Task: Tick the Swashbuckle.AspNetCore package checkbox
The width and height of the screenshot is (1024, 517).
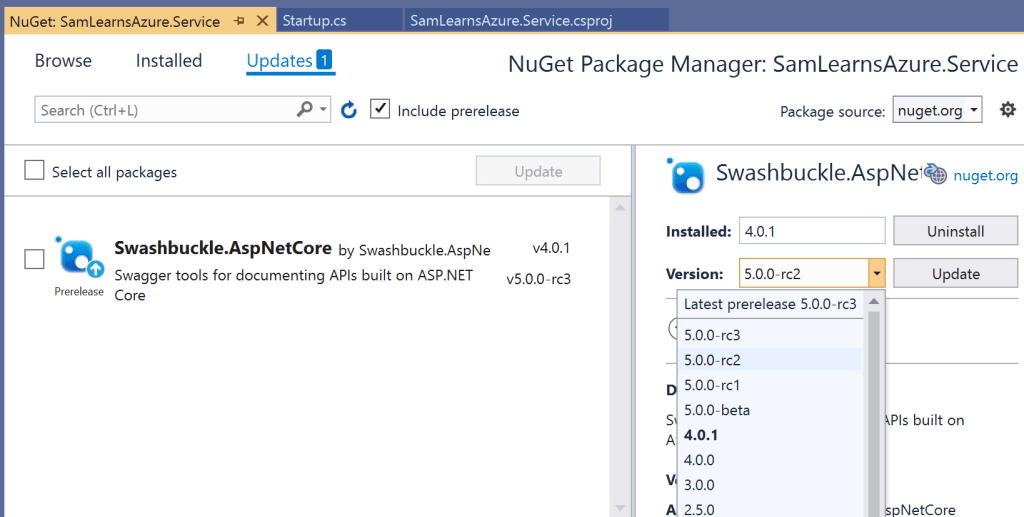Action: point(34,259)
